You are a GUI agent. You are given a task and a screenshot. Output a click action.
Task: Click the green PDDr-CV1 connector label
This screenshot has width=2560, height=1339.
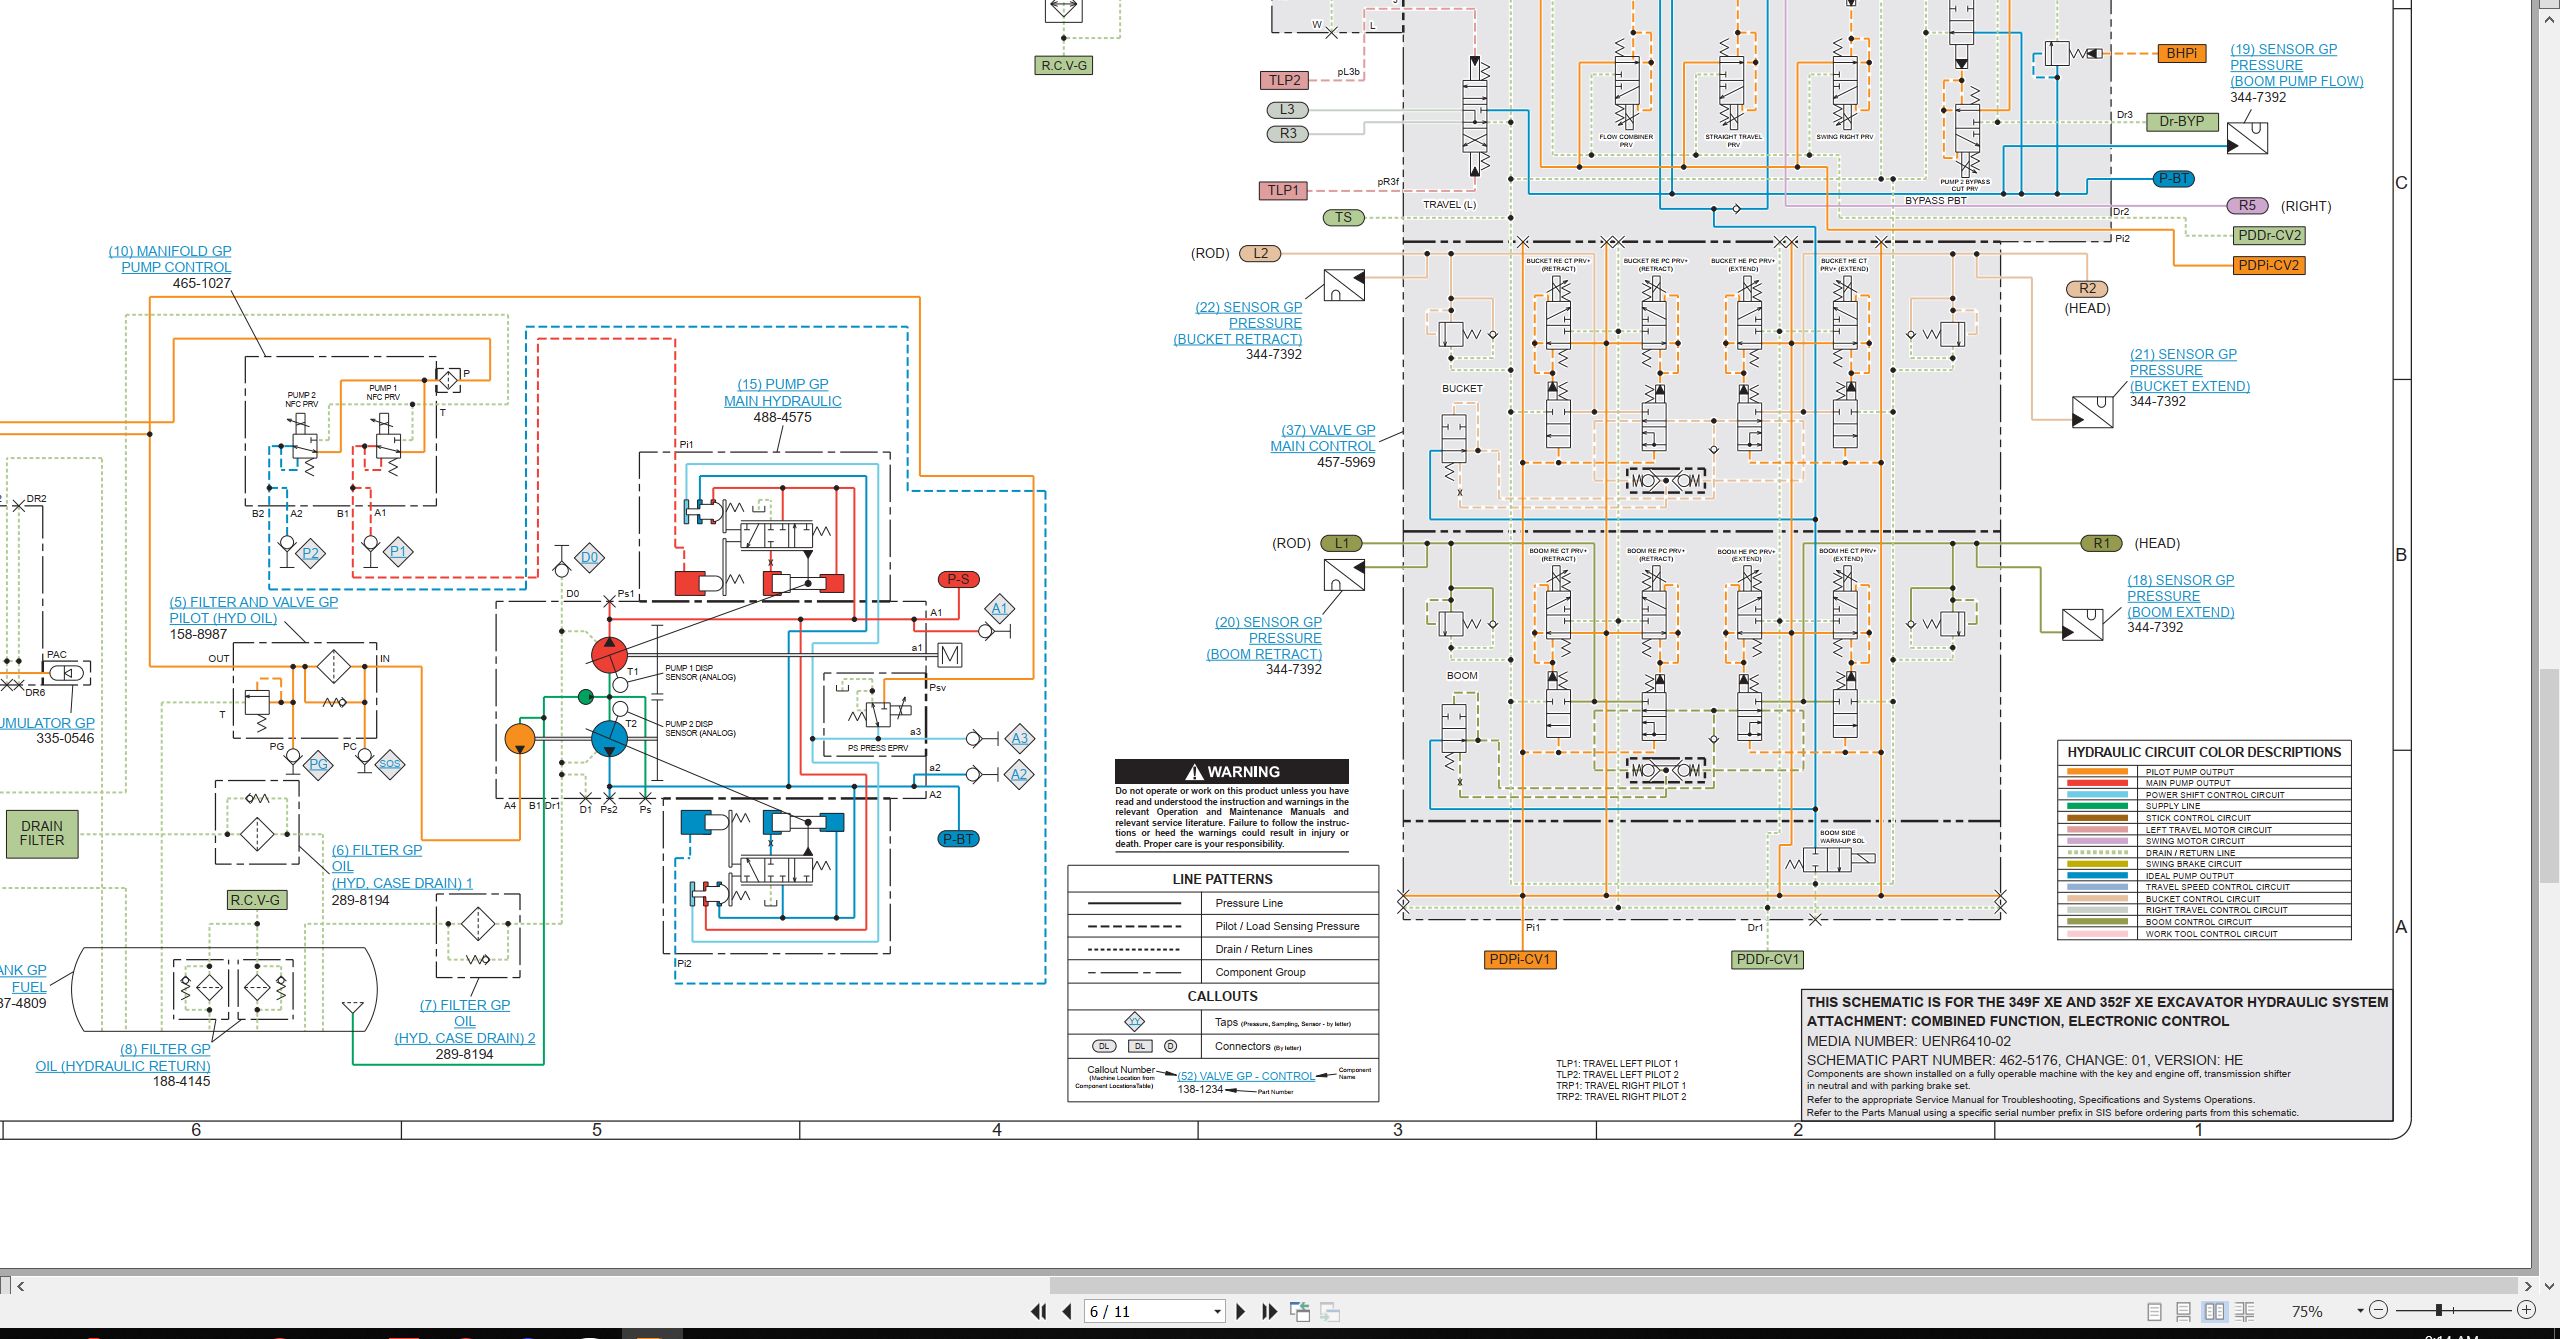pyautogui.click(x=1768, y=959)
